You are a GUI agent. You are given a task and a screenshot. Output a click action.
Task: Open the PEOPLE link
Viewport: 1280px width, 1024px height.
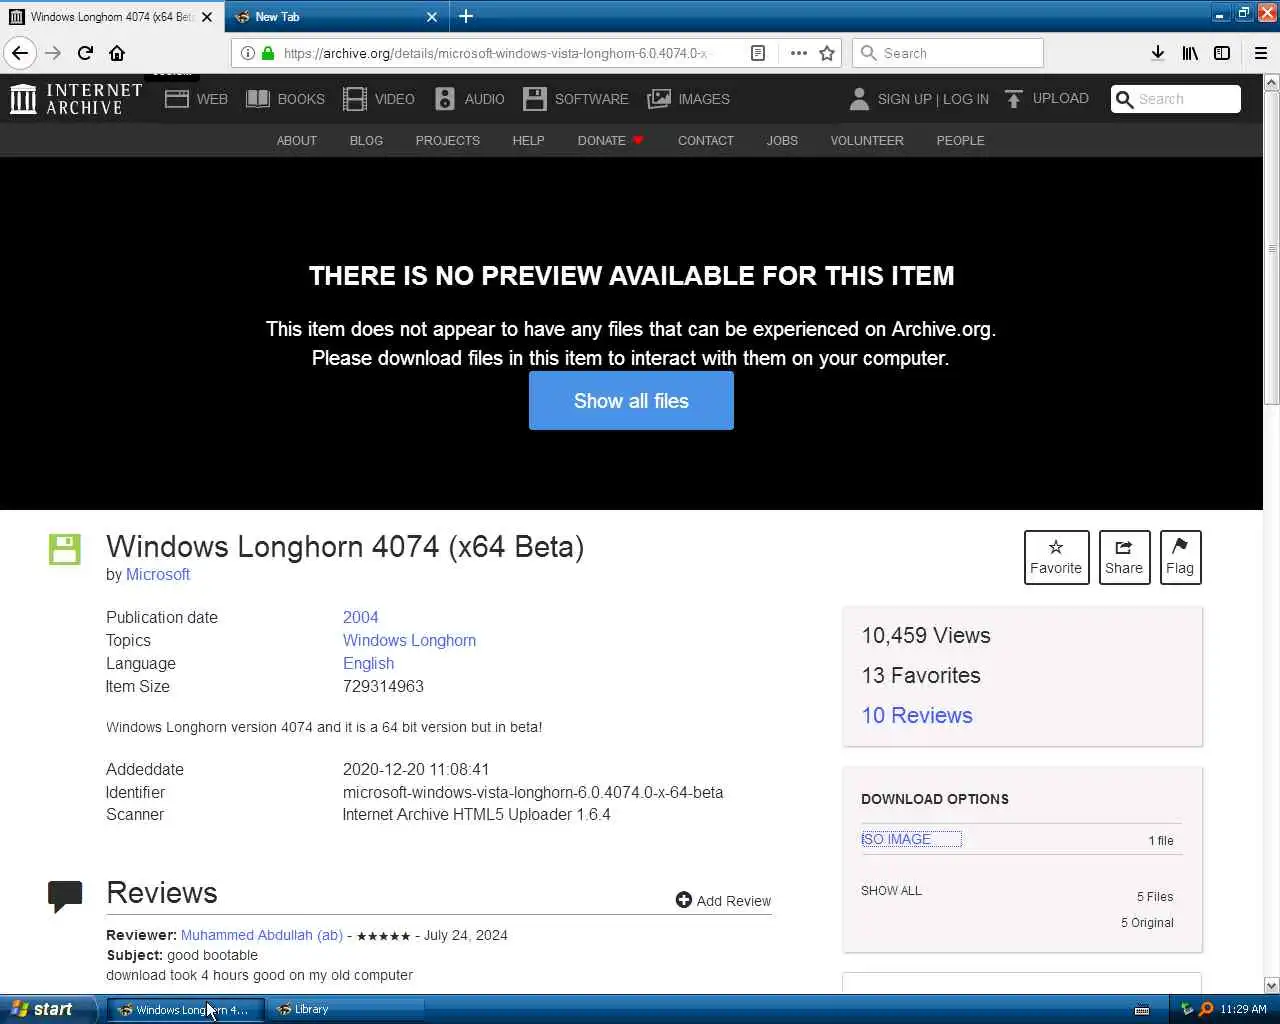pyautogui.click(x=960, y=141)
